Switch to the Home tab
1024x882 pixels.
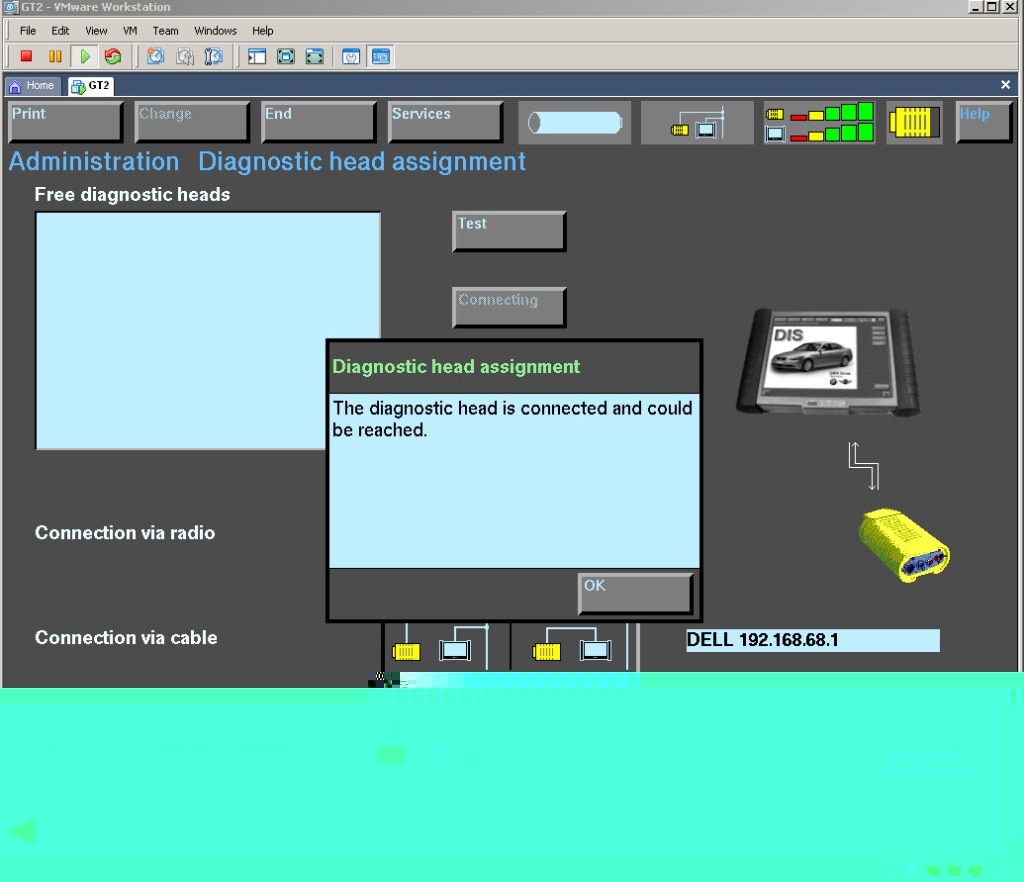point(33,86)
